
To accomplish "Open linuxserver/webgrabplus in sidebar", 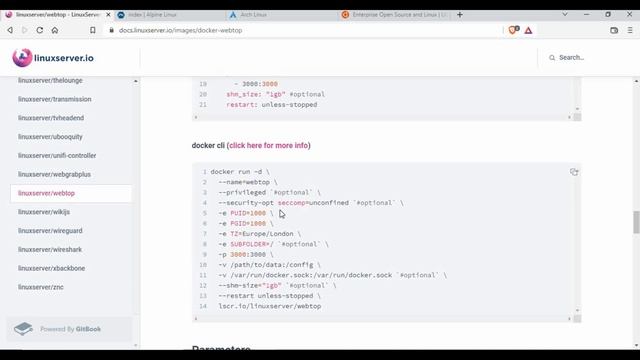I will pyautogui.click(x=54, y=174).
